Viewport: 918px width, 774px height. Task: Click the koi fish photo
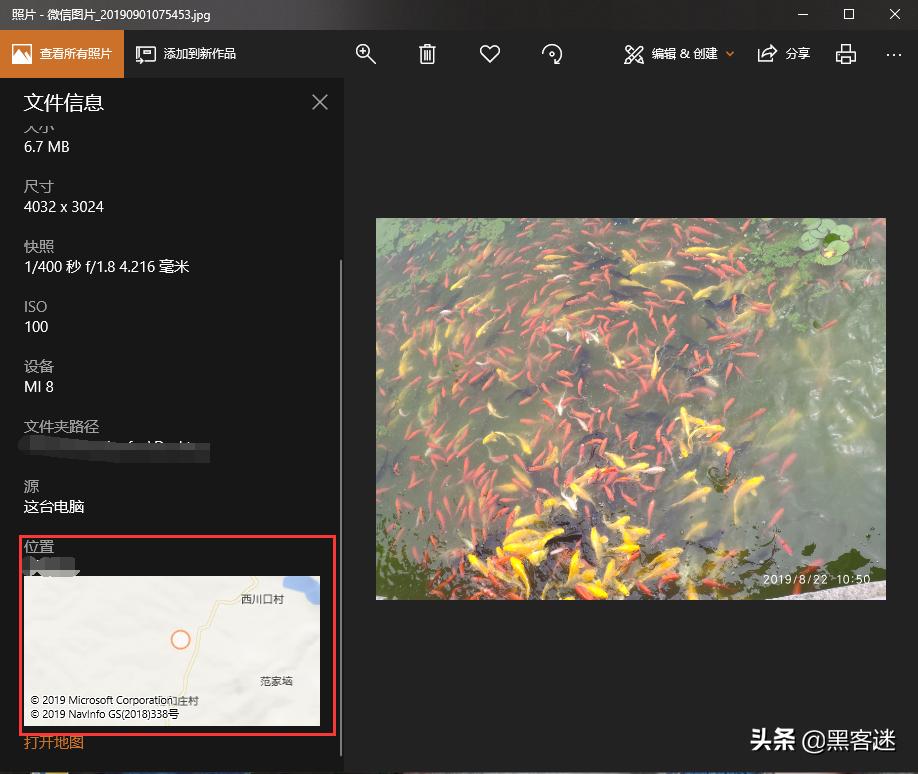pyautogui.click(x=630, y=409)
